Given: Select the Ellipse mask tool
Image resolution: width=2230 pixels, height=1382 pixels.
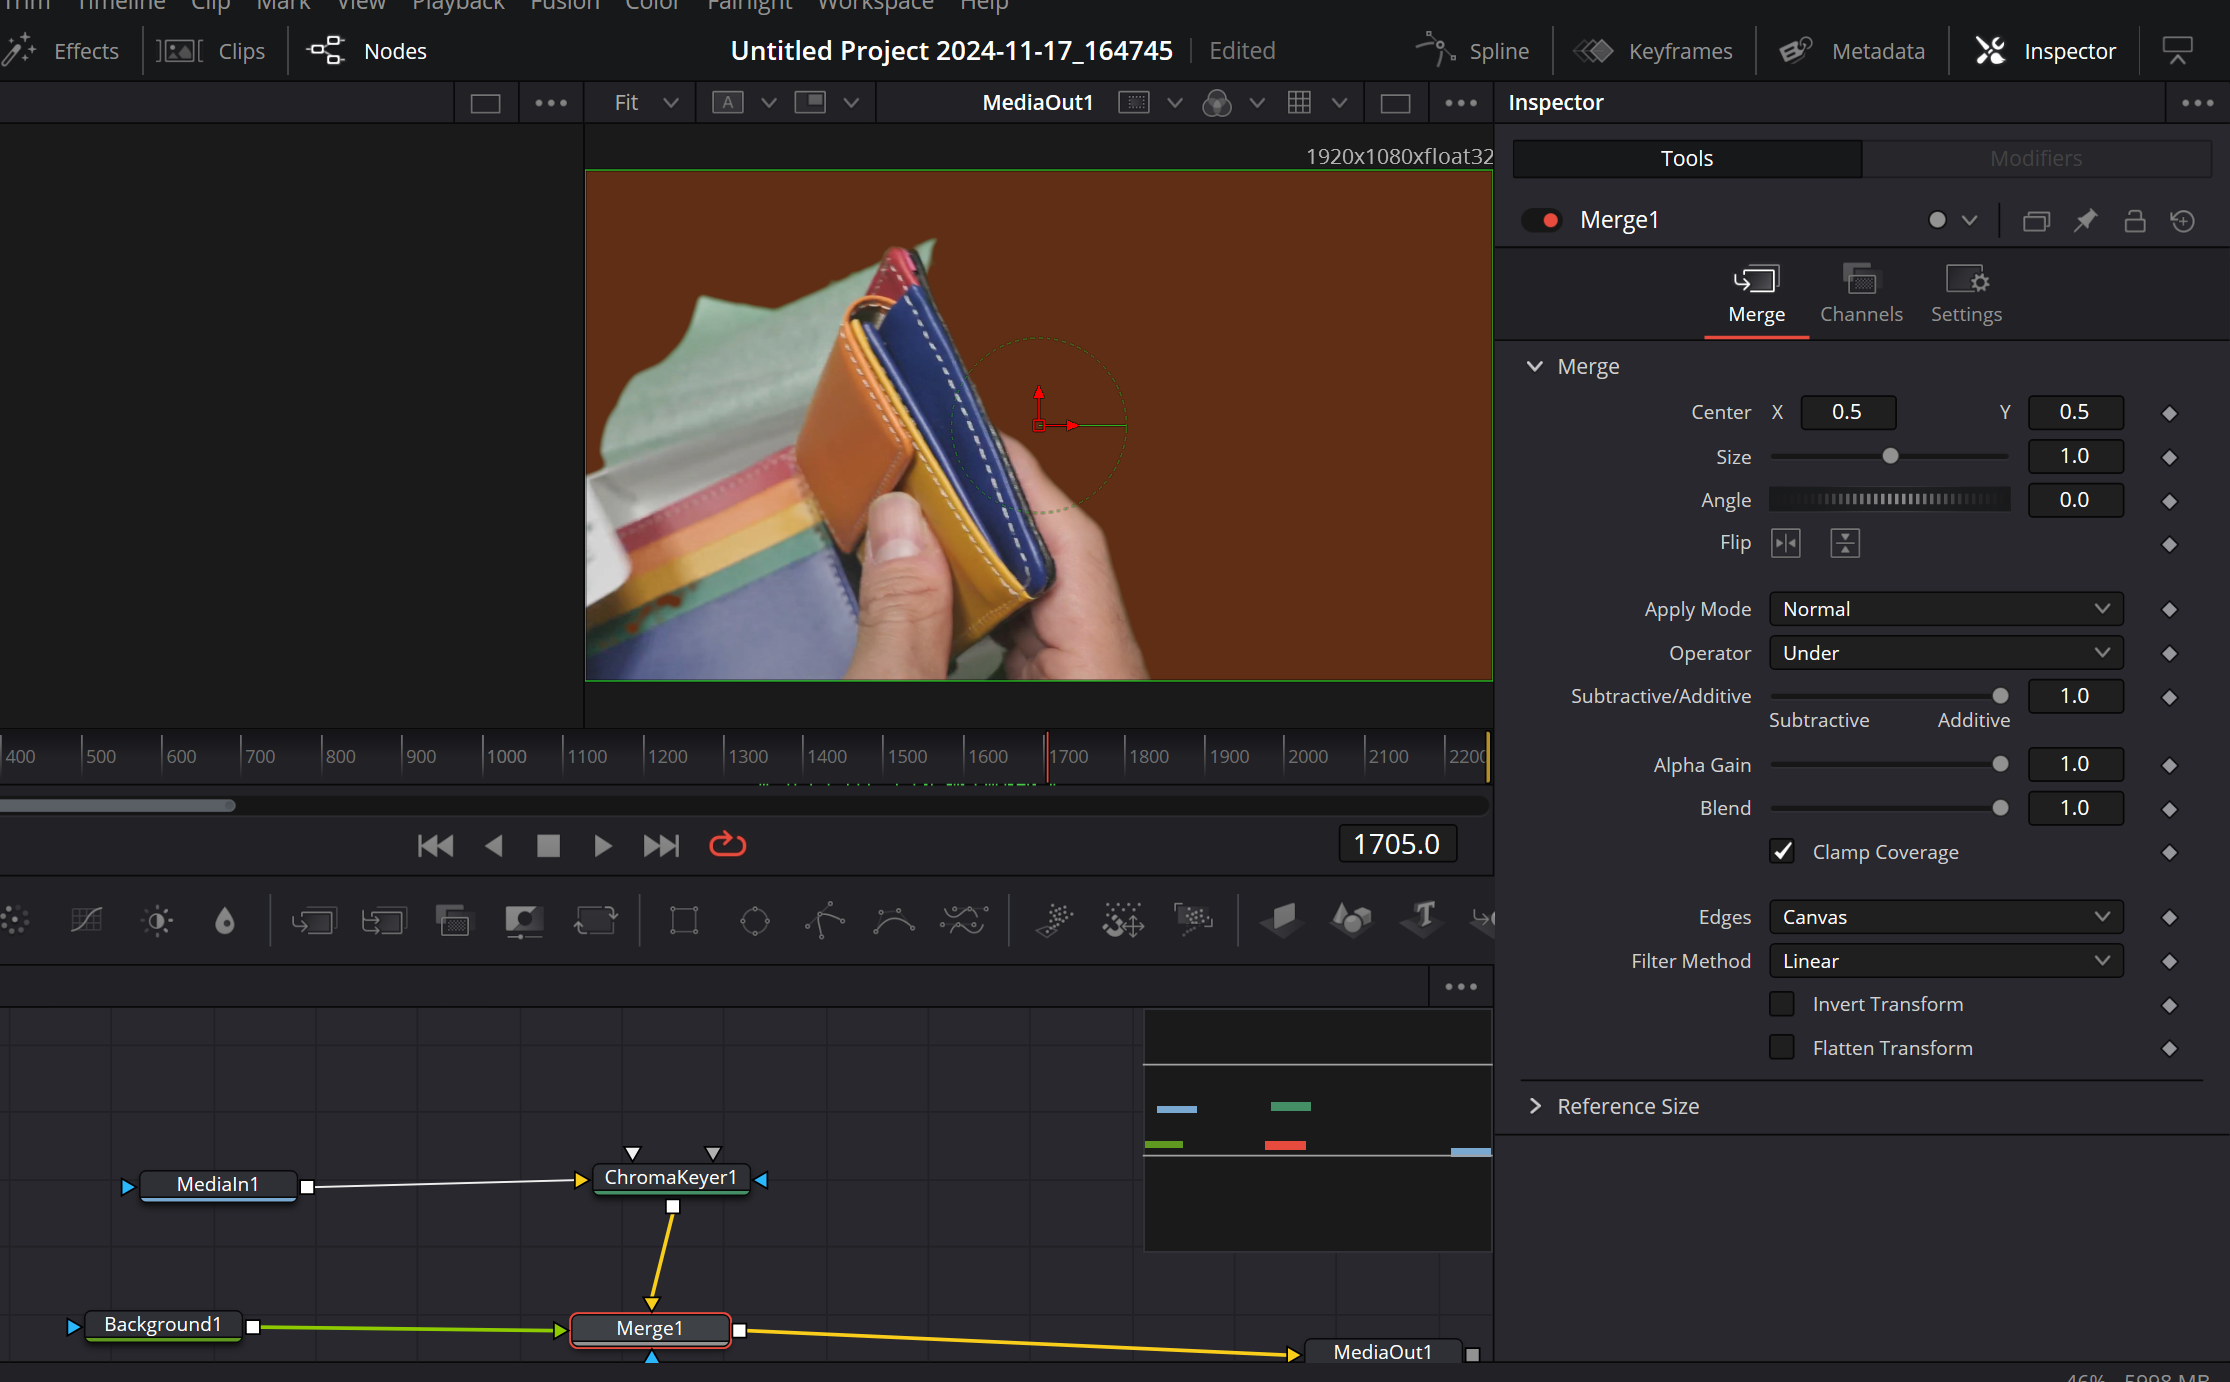Looking at the screenshot, I should pyautogui.click(x=754, y=919).
